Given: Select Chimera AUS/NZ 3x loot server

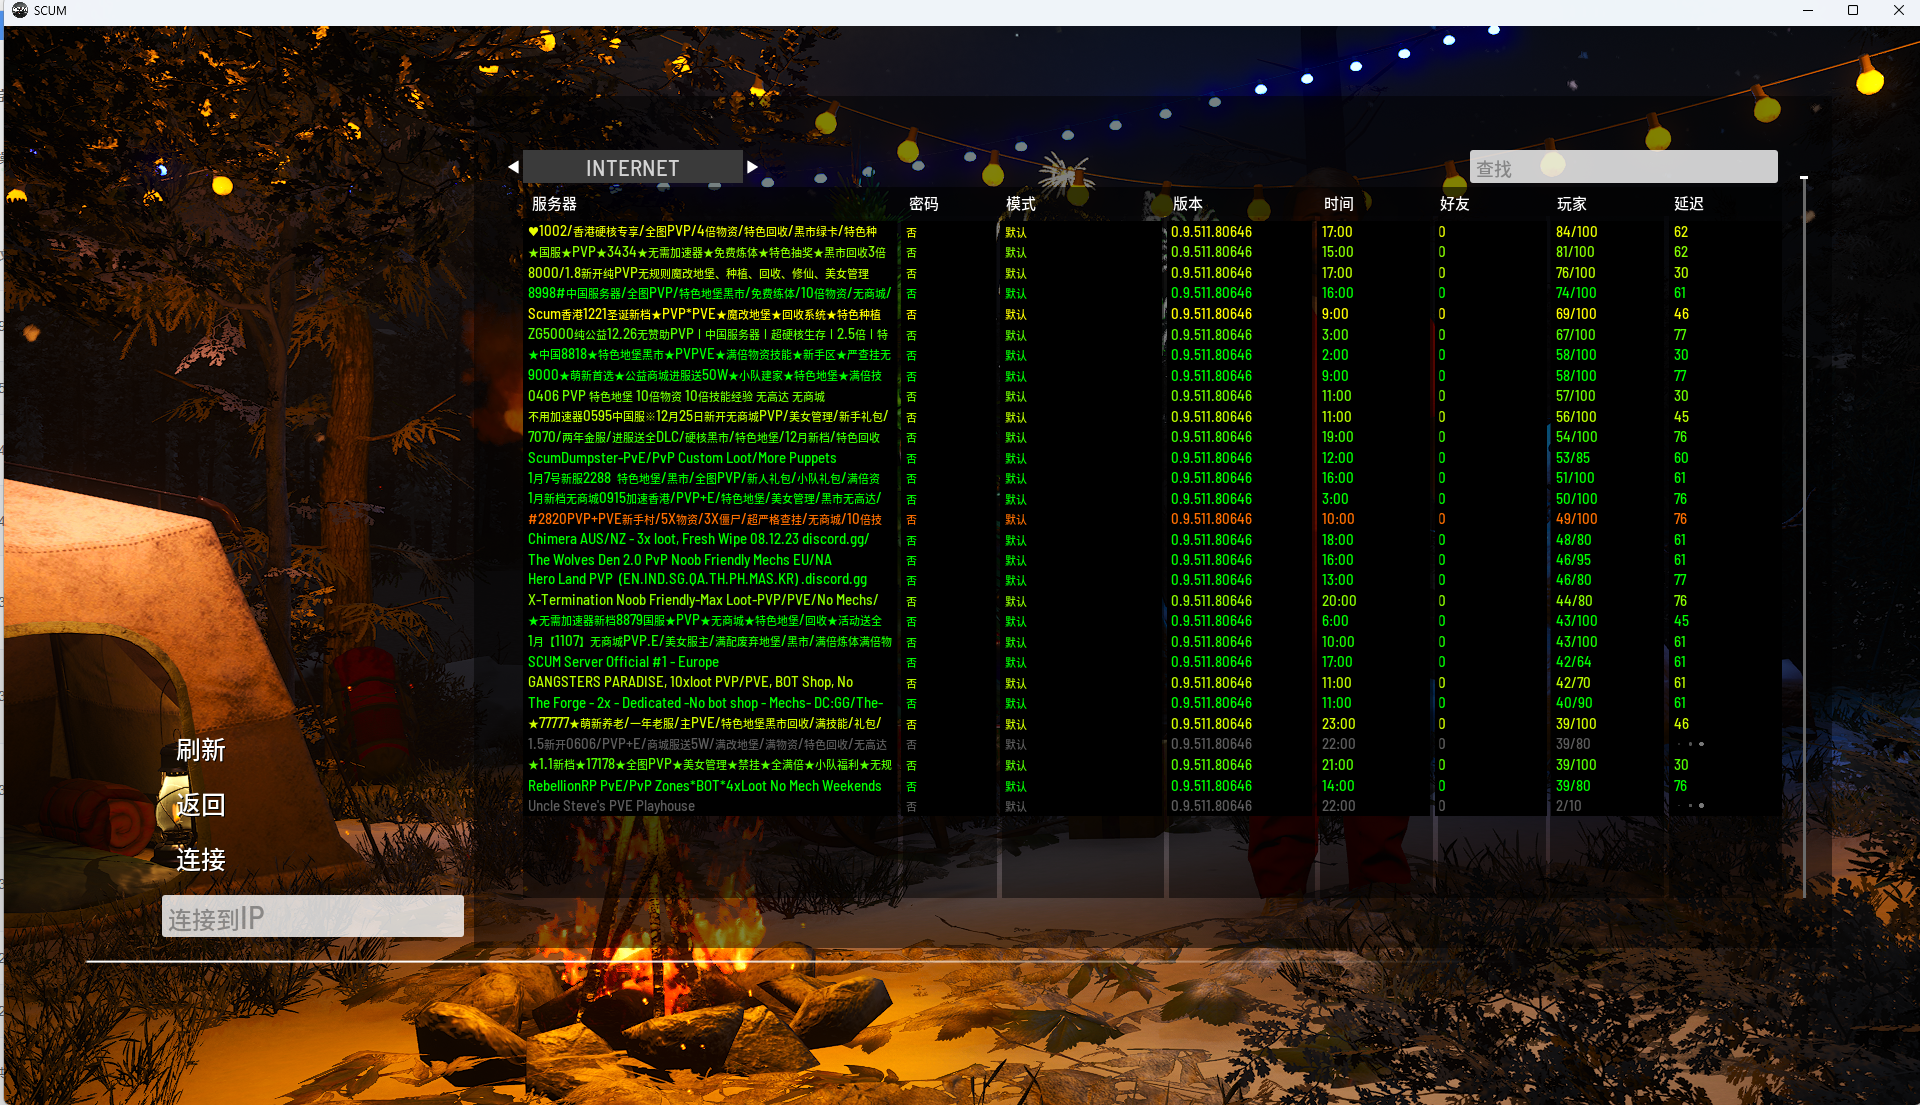Looking at the screenshot, I should (1150, 540).
